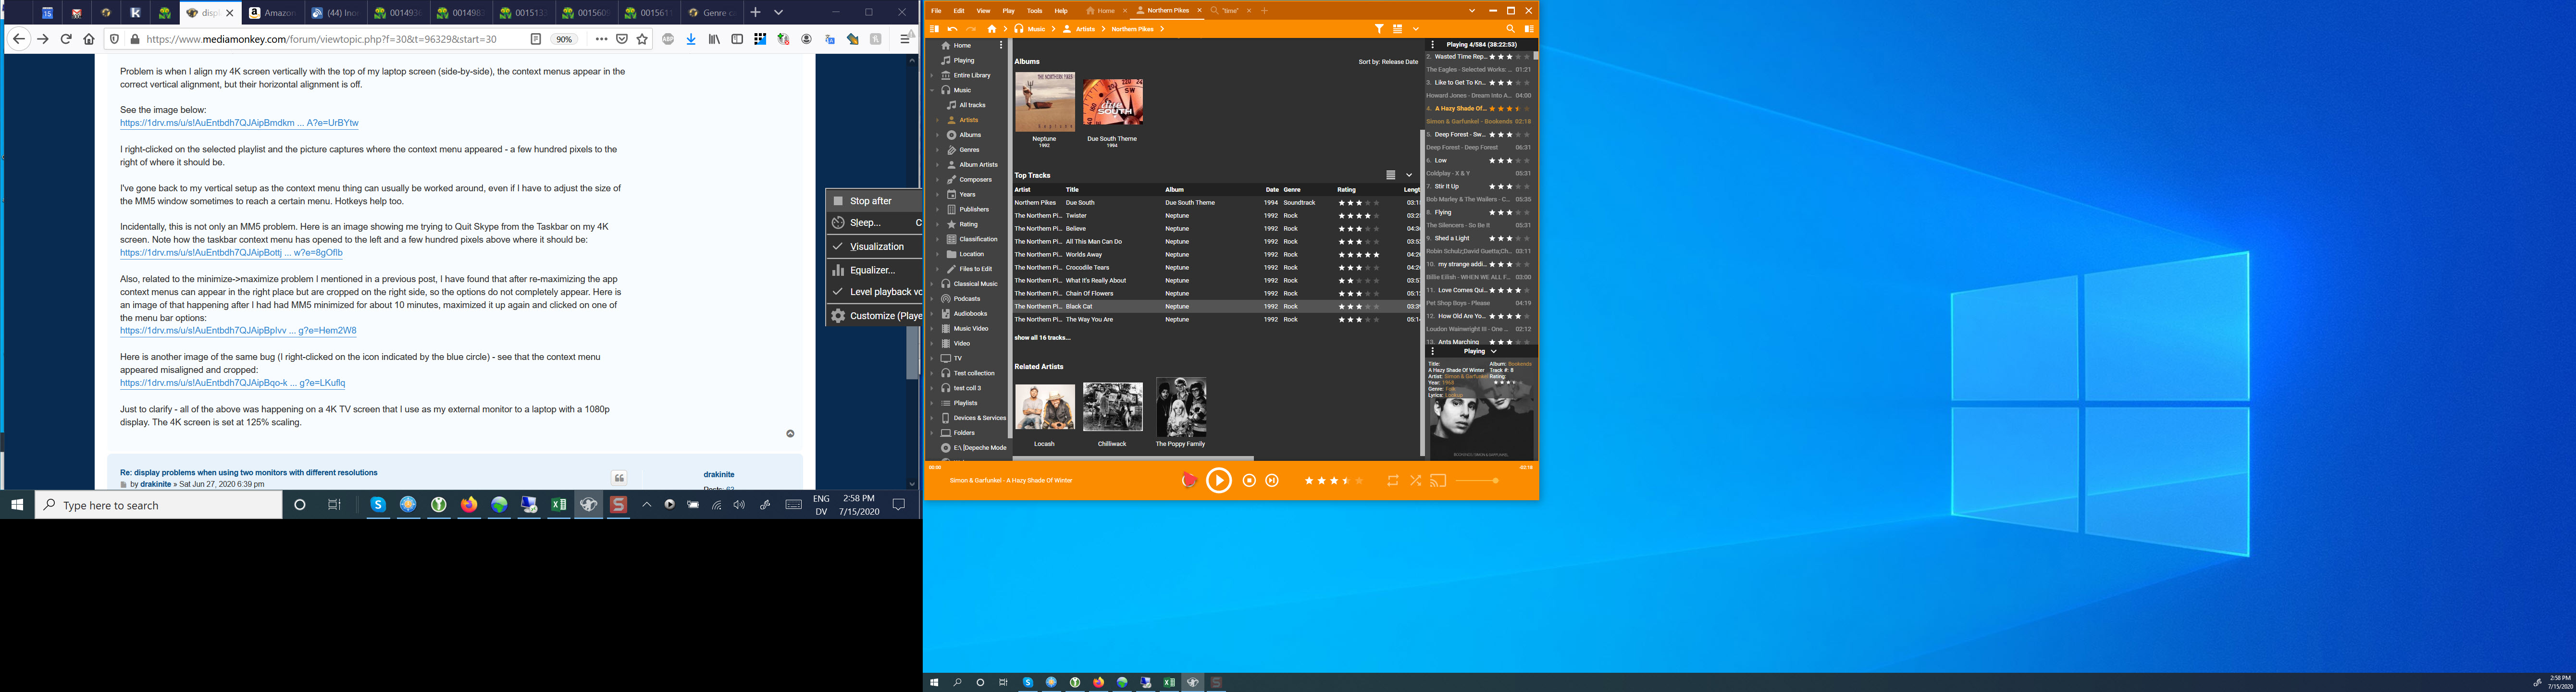Open the Neptune album thumbnail
2576x692 pixels.
pos(1044,102)
